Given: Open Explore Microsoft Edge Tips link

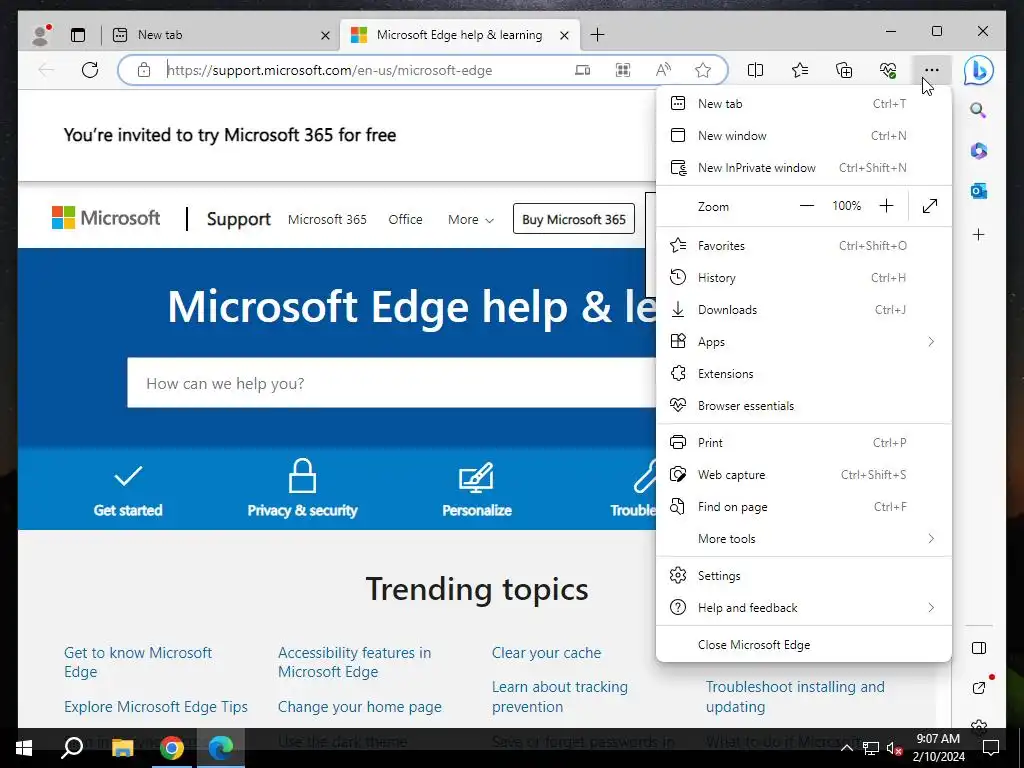Looking at the screenshot, I should [x=156, y=707].
